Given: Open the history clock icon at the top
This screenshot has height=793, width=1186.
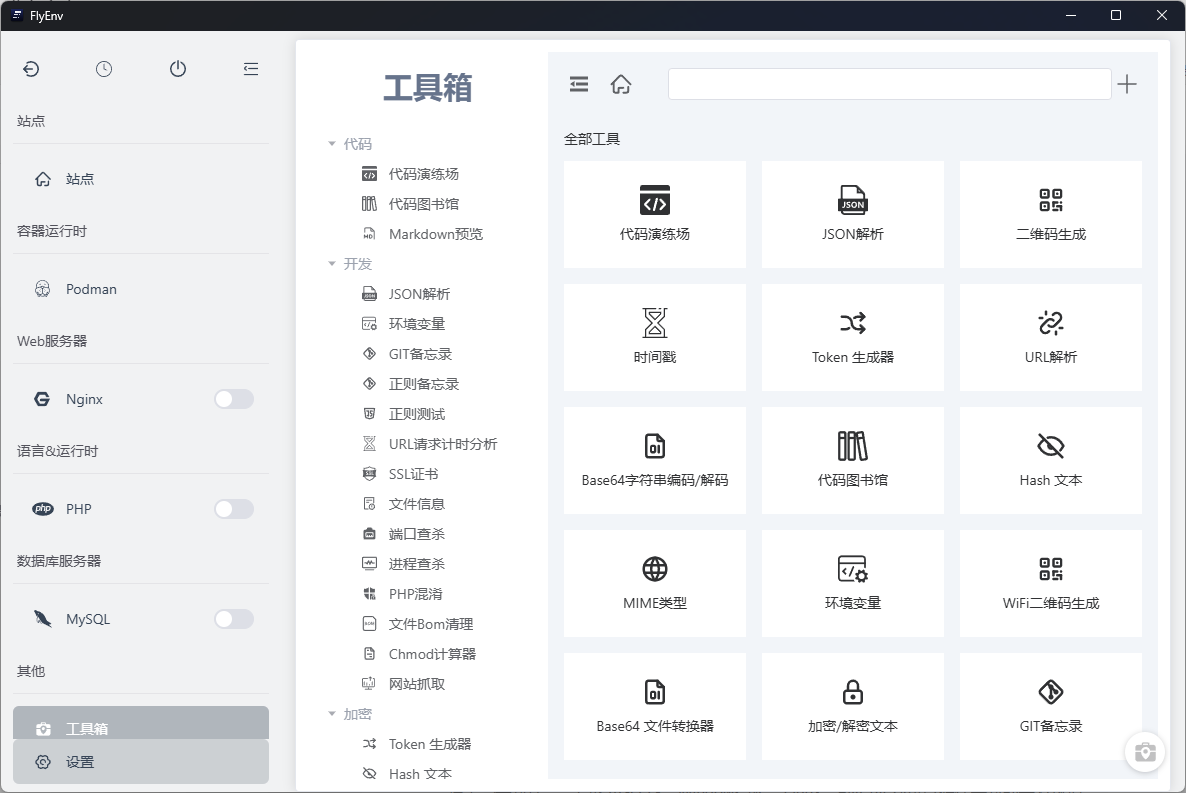Looking at the screenshot, I should (104, 69).
